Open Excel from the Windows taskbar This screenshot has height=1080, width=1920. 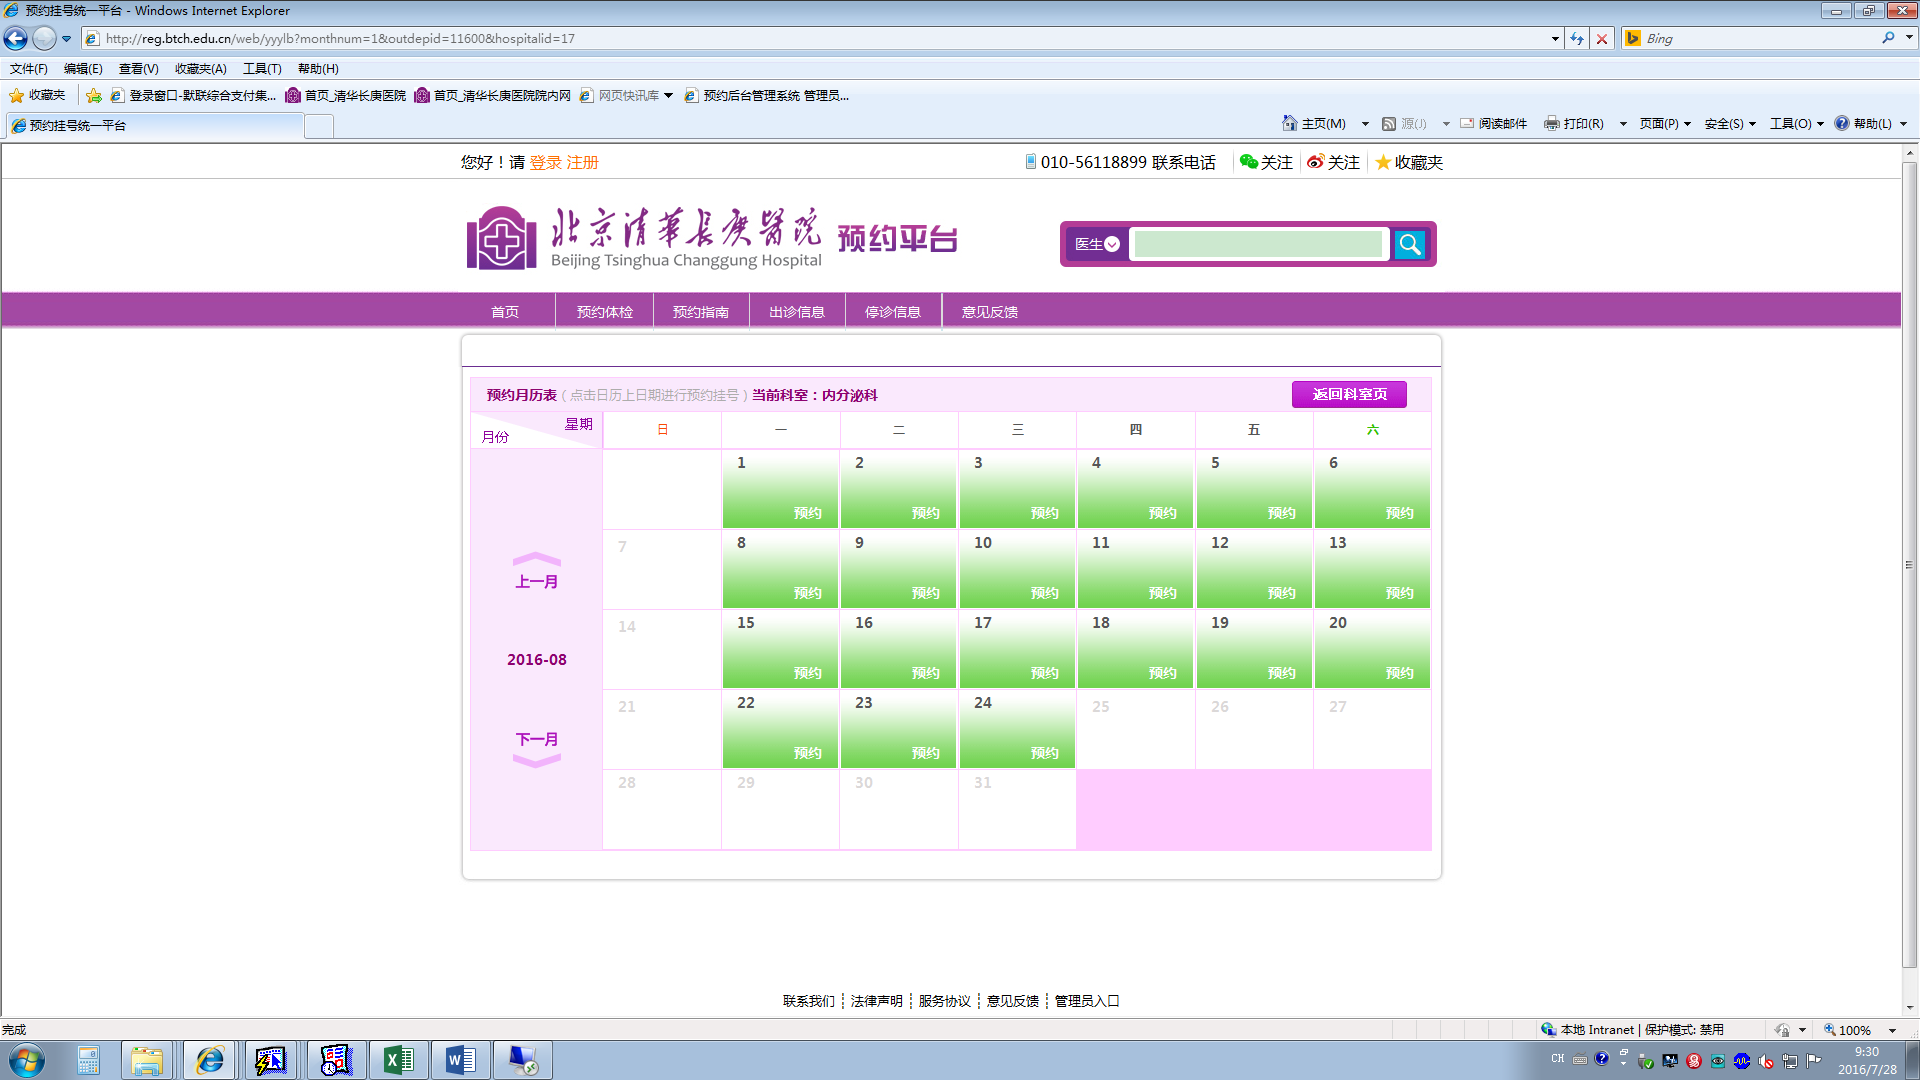[x=398, y=1060]
